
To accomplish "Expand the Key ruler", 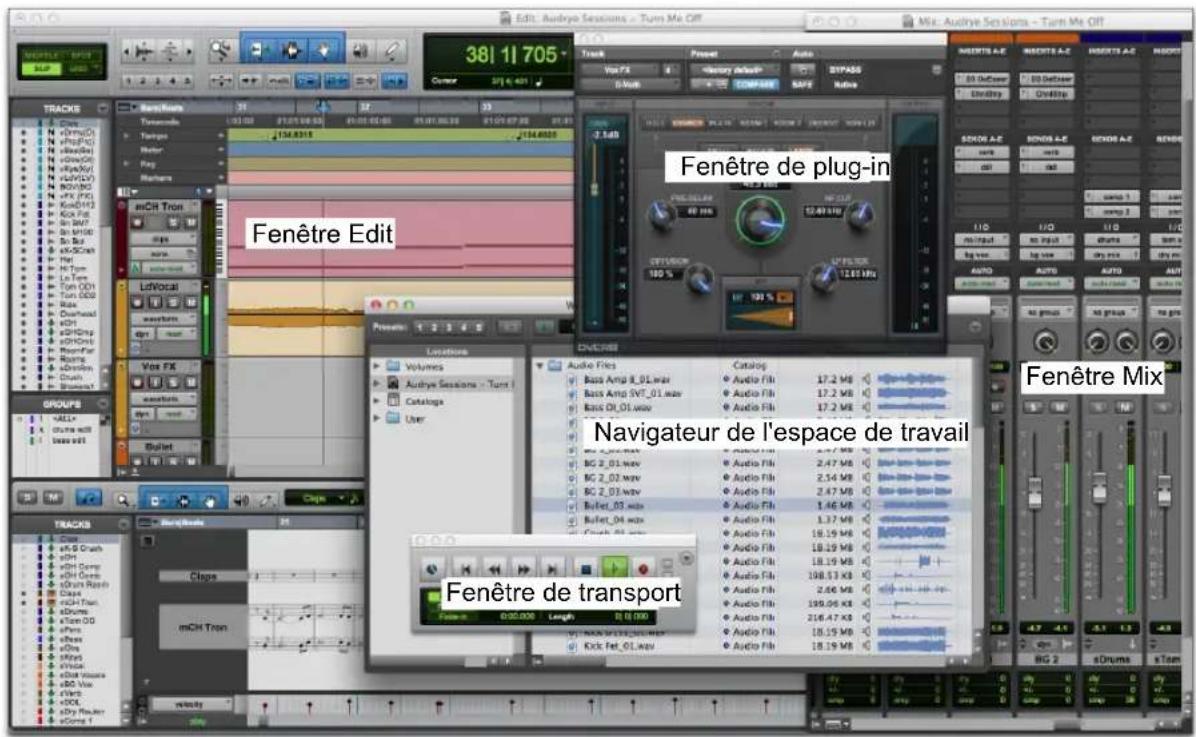I will pos(127,164).
